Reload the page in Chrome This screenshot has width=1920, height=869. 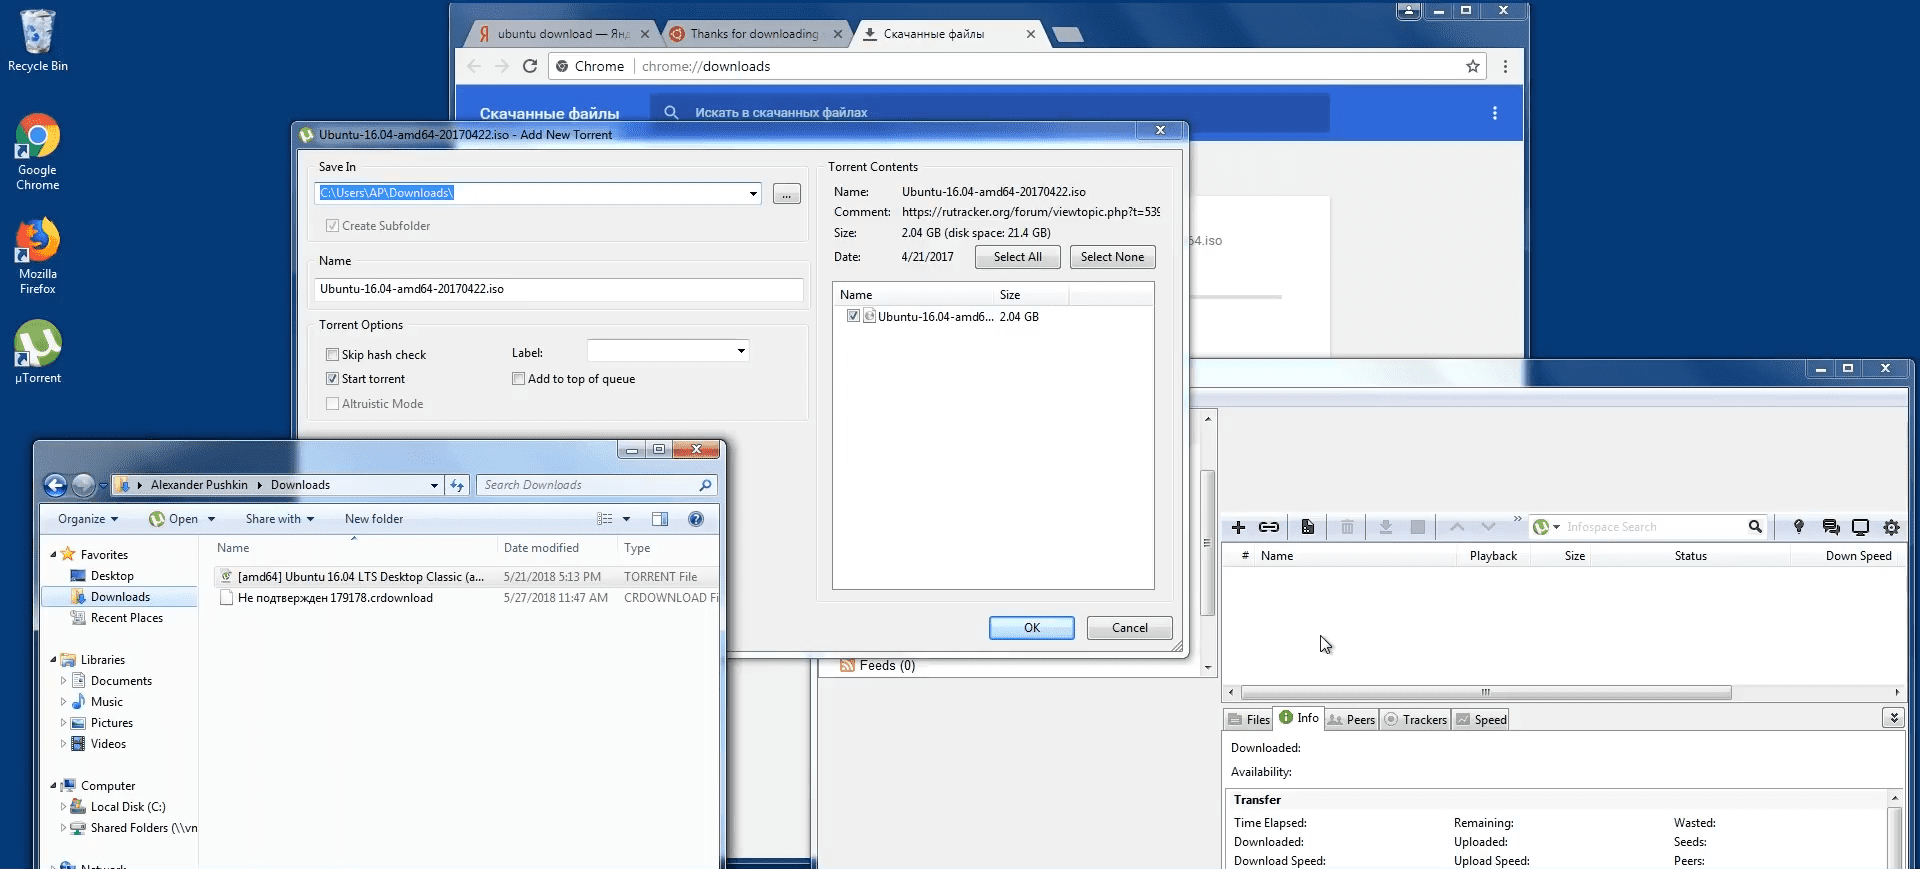coord(530,66)
